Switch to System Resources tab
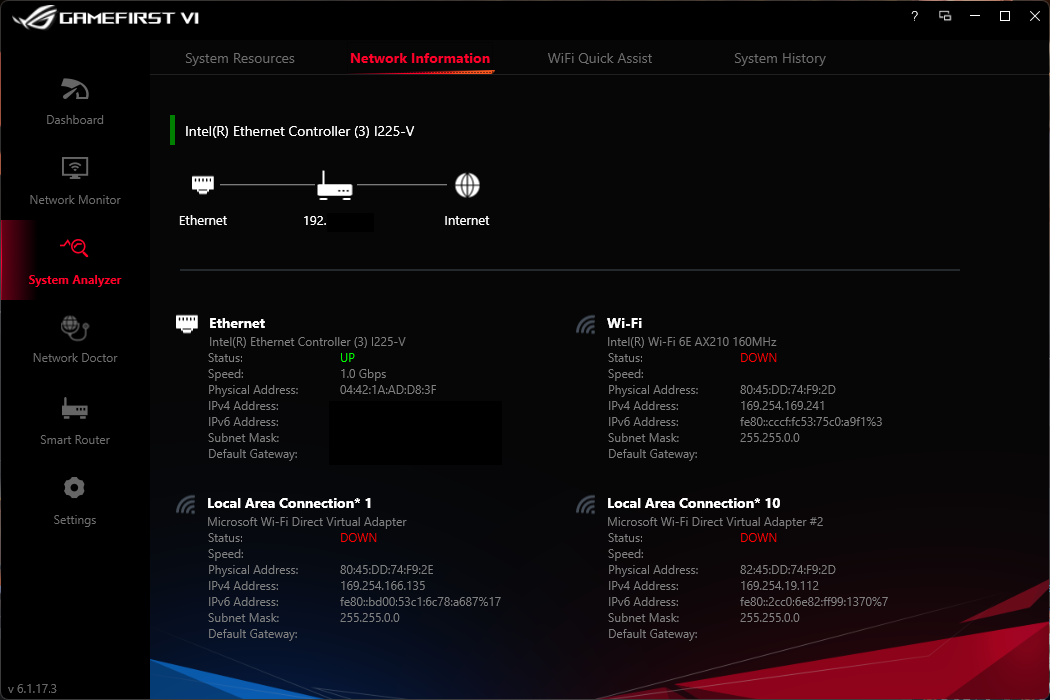 [240, 58]
